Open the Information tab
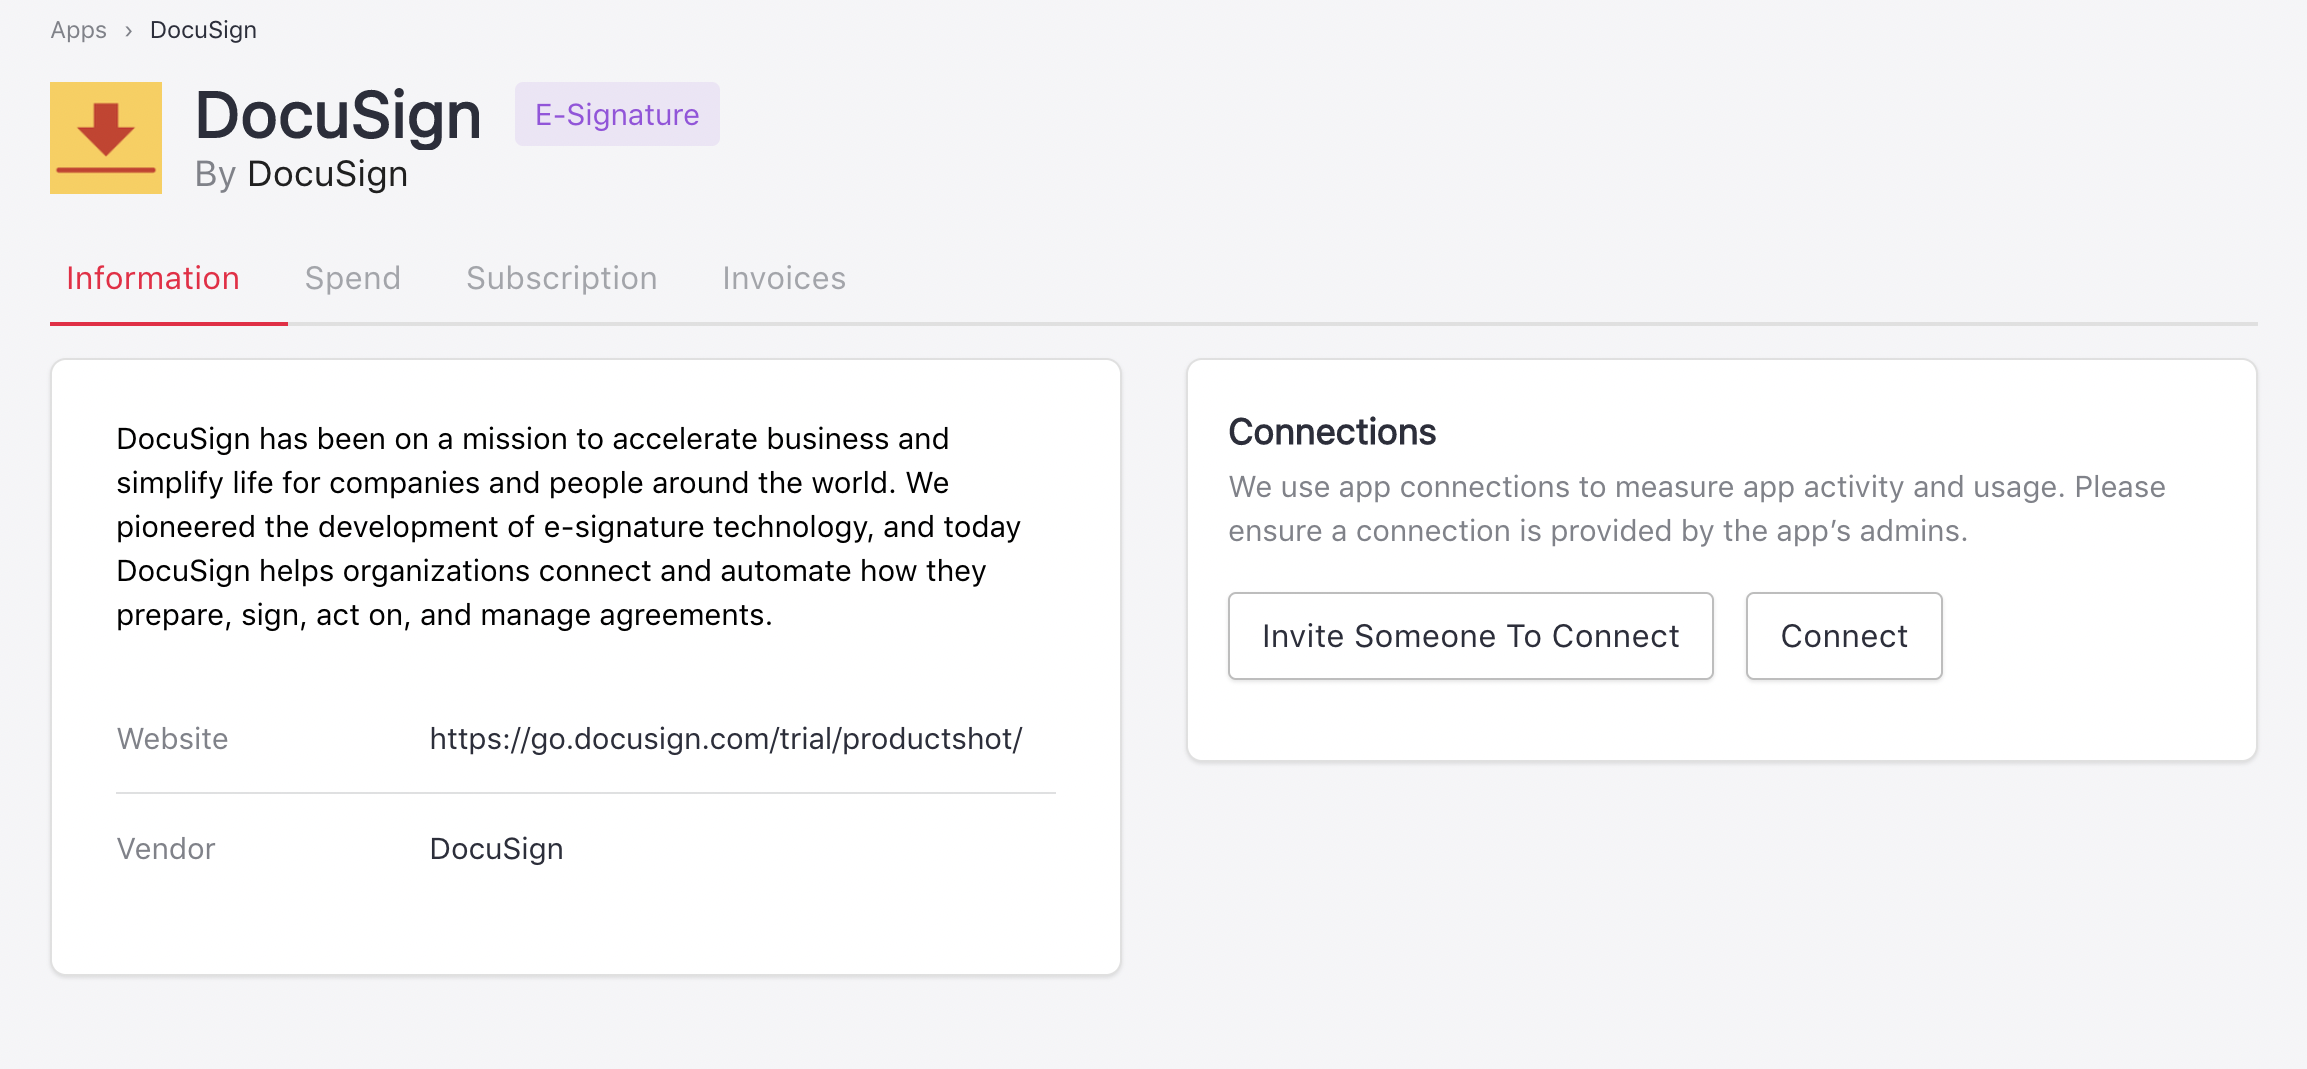This screenshot has height=1069, width=2307. click(x=153, y=278)
